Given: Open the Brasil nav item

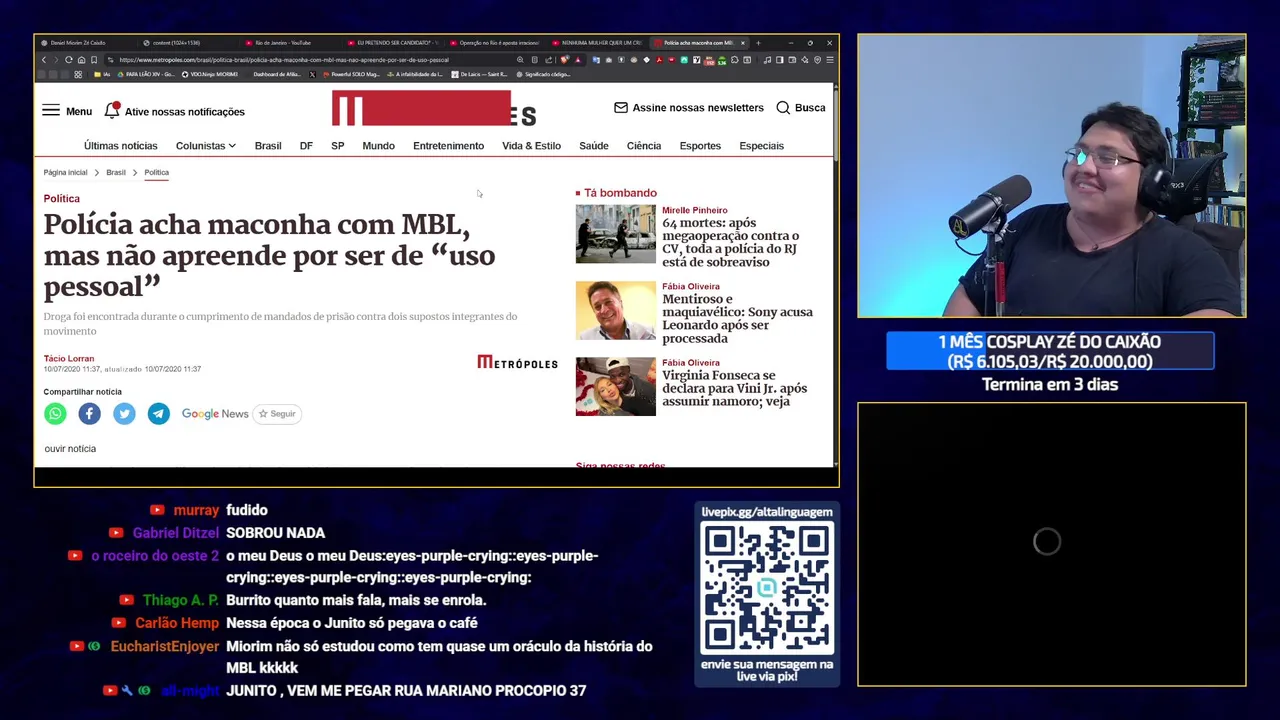Looking at the screenshot, I should tap(268, 146).
